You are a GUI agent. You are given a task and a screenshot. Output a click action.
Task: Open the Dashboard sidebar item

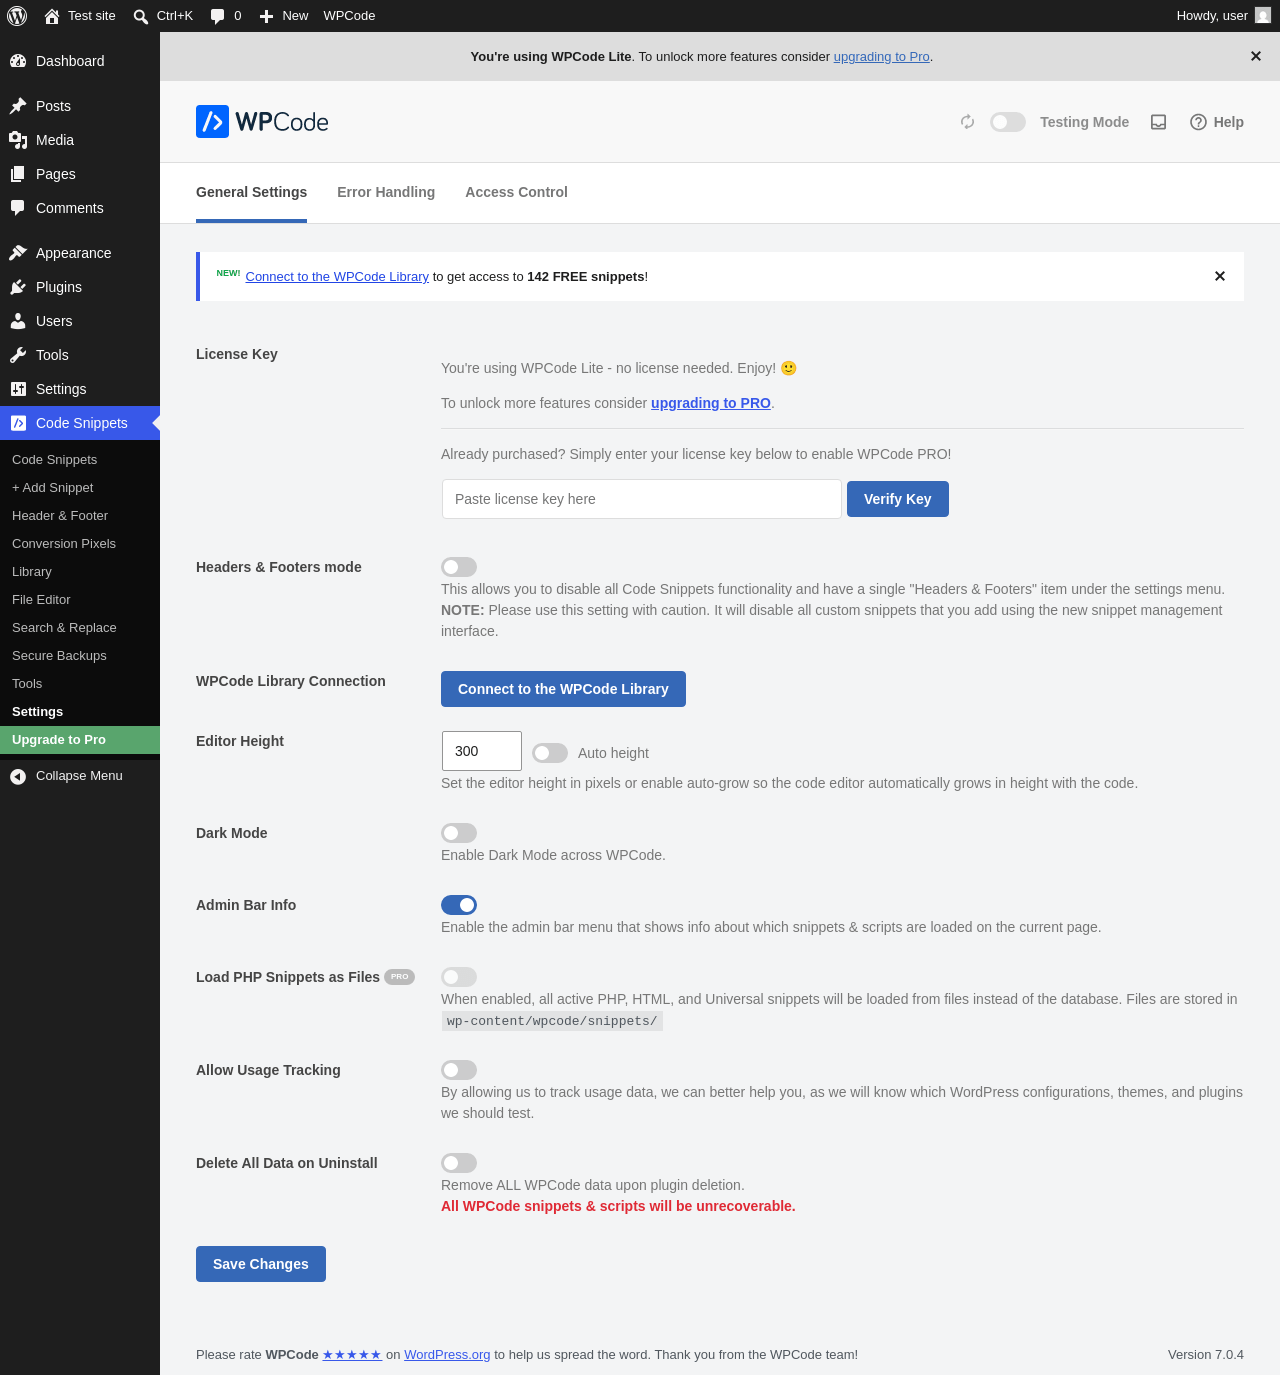(80, 61)
